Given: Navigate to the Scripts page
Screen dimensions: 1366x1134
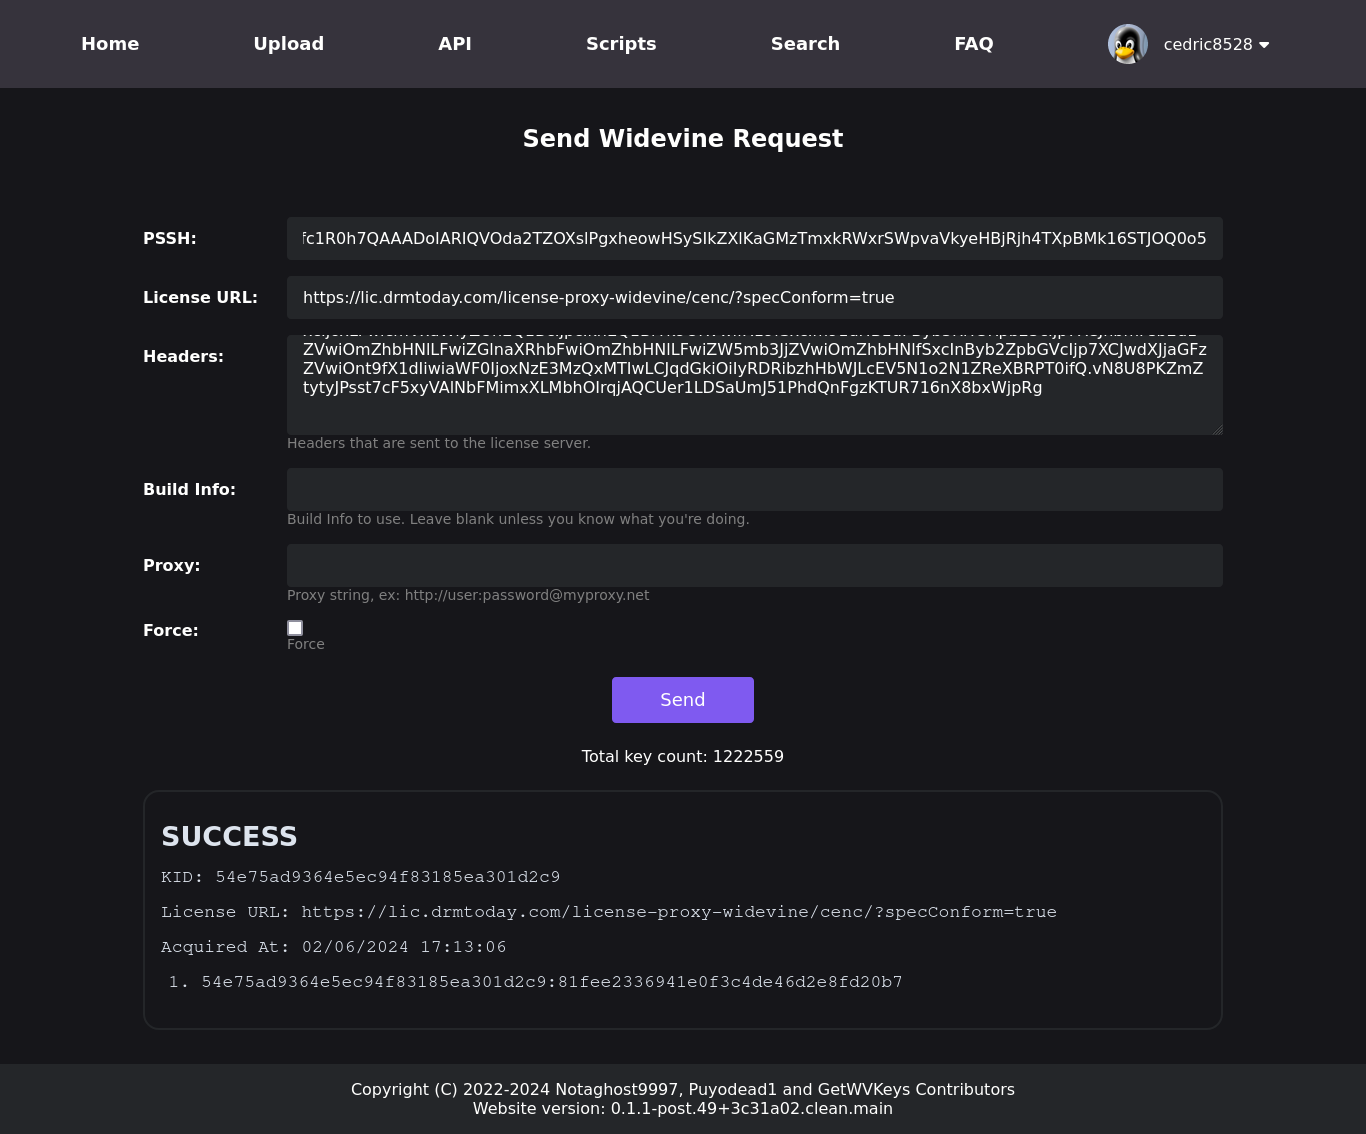Looking at the screenshot, I should 621,44.
